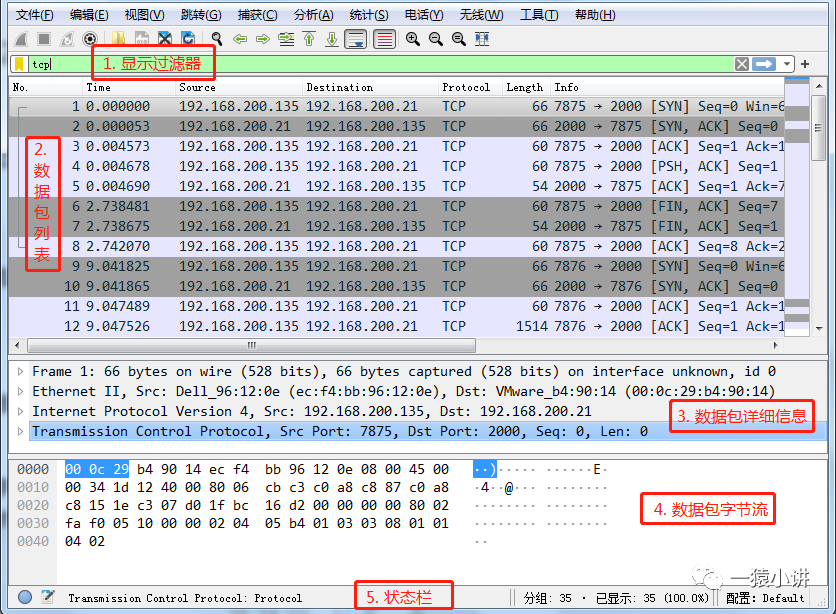836x614 pixels.
Task: Toggle auto-scroll during live capture
Action: pyautogui.click(x=356, y=39)
